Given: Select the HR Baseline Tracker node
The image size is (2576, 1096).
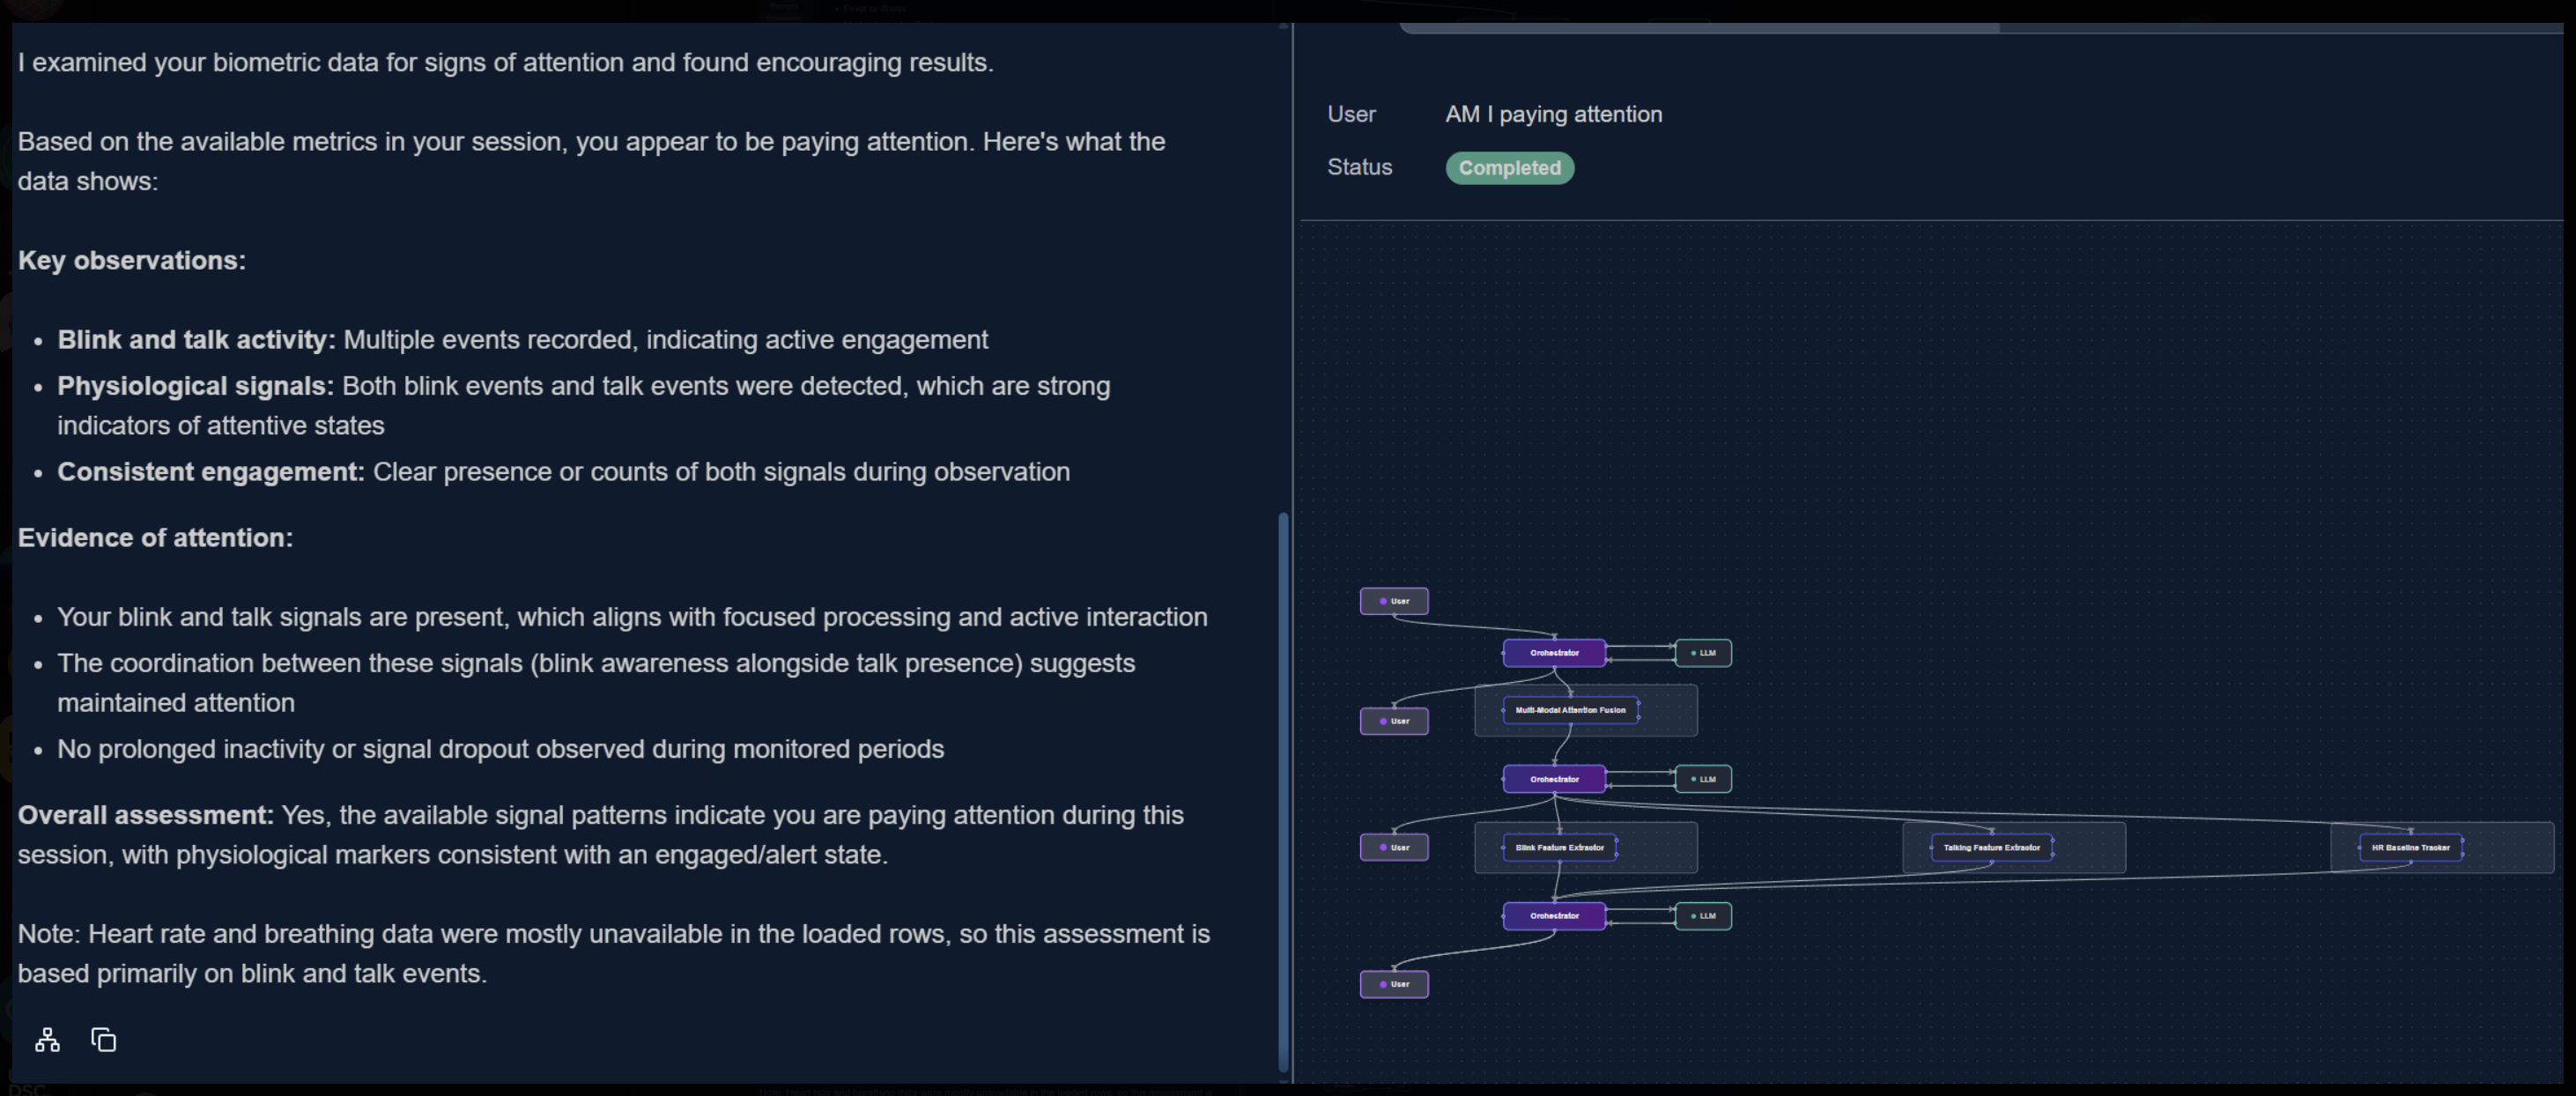Looking at the screenshot, I should [2410, 847].
